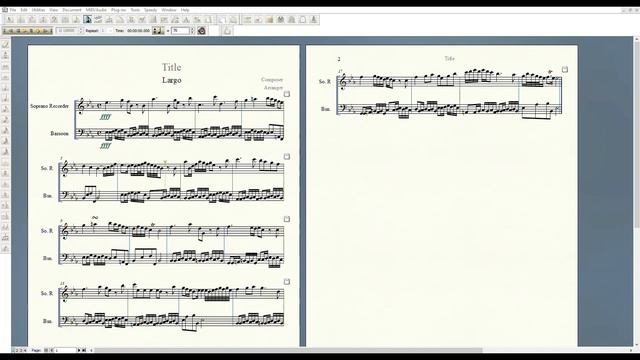Click the horizontal scrollbar at bottom
This screenshot has height=360, width=640.
(288, 350)
